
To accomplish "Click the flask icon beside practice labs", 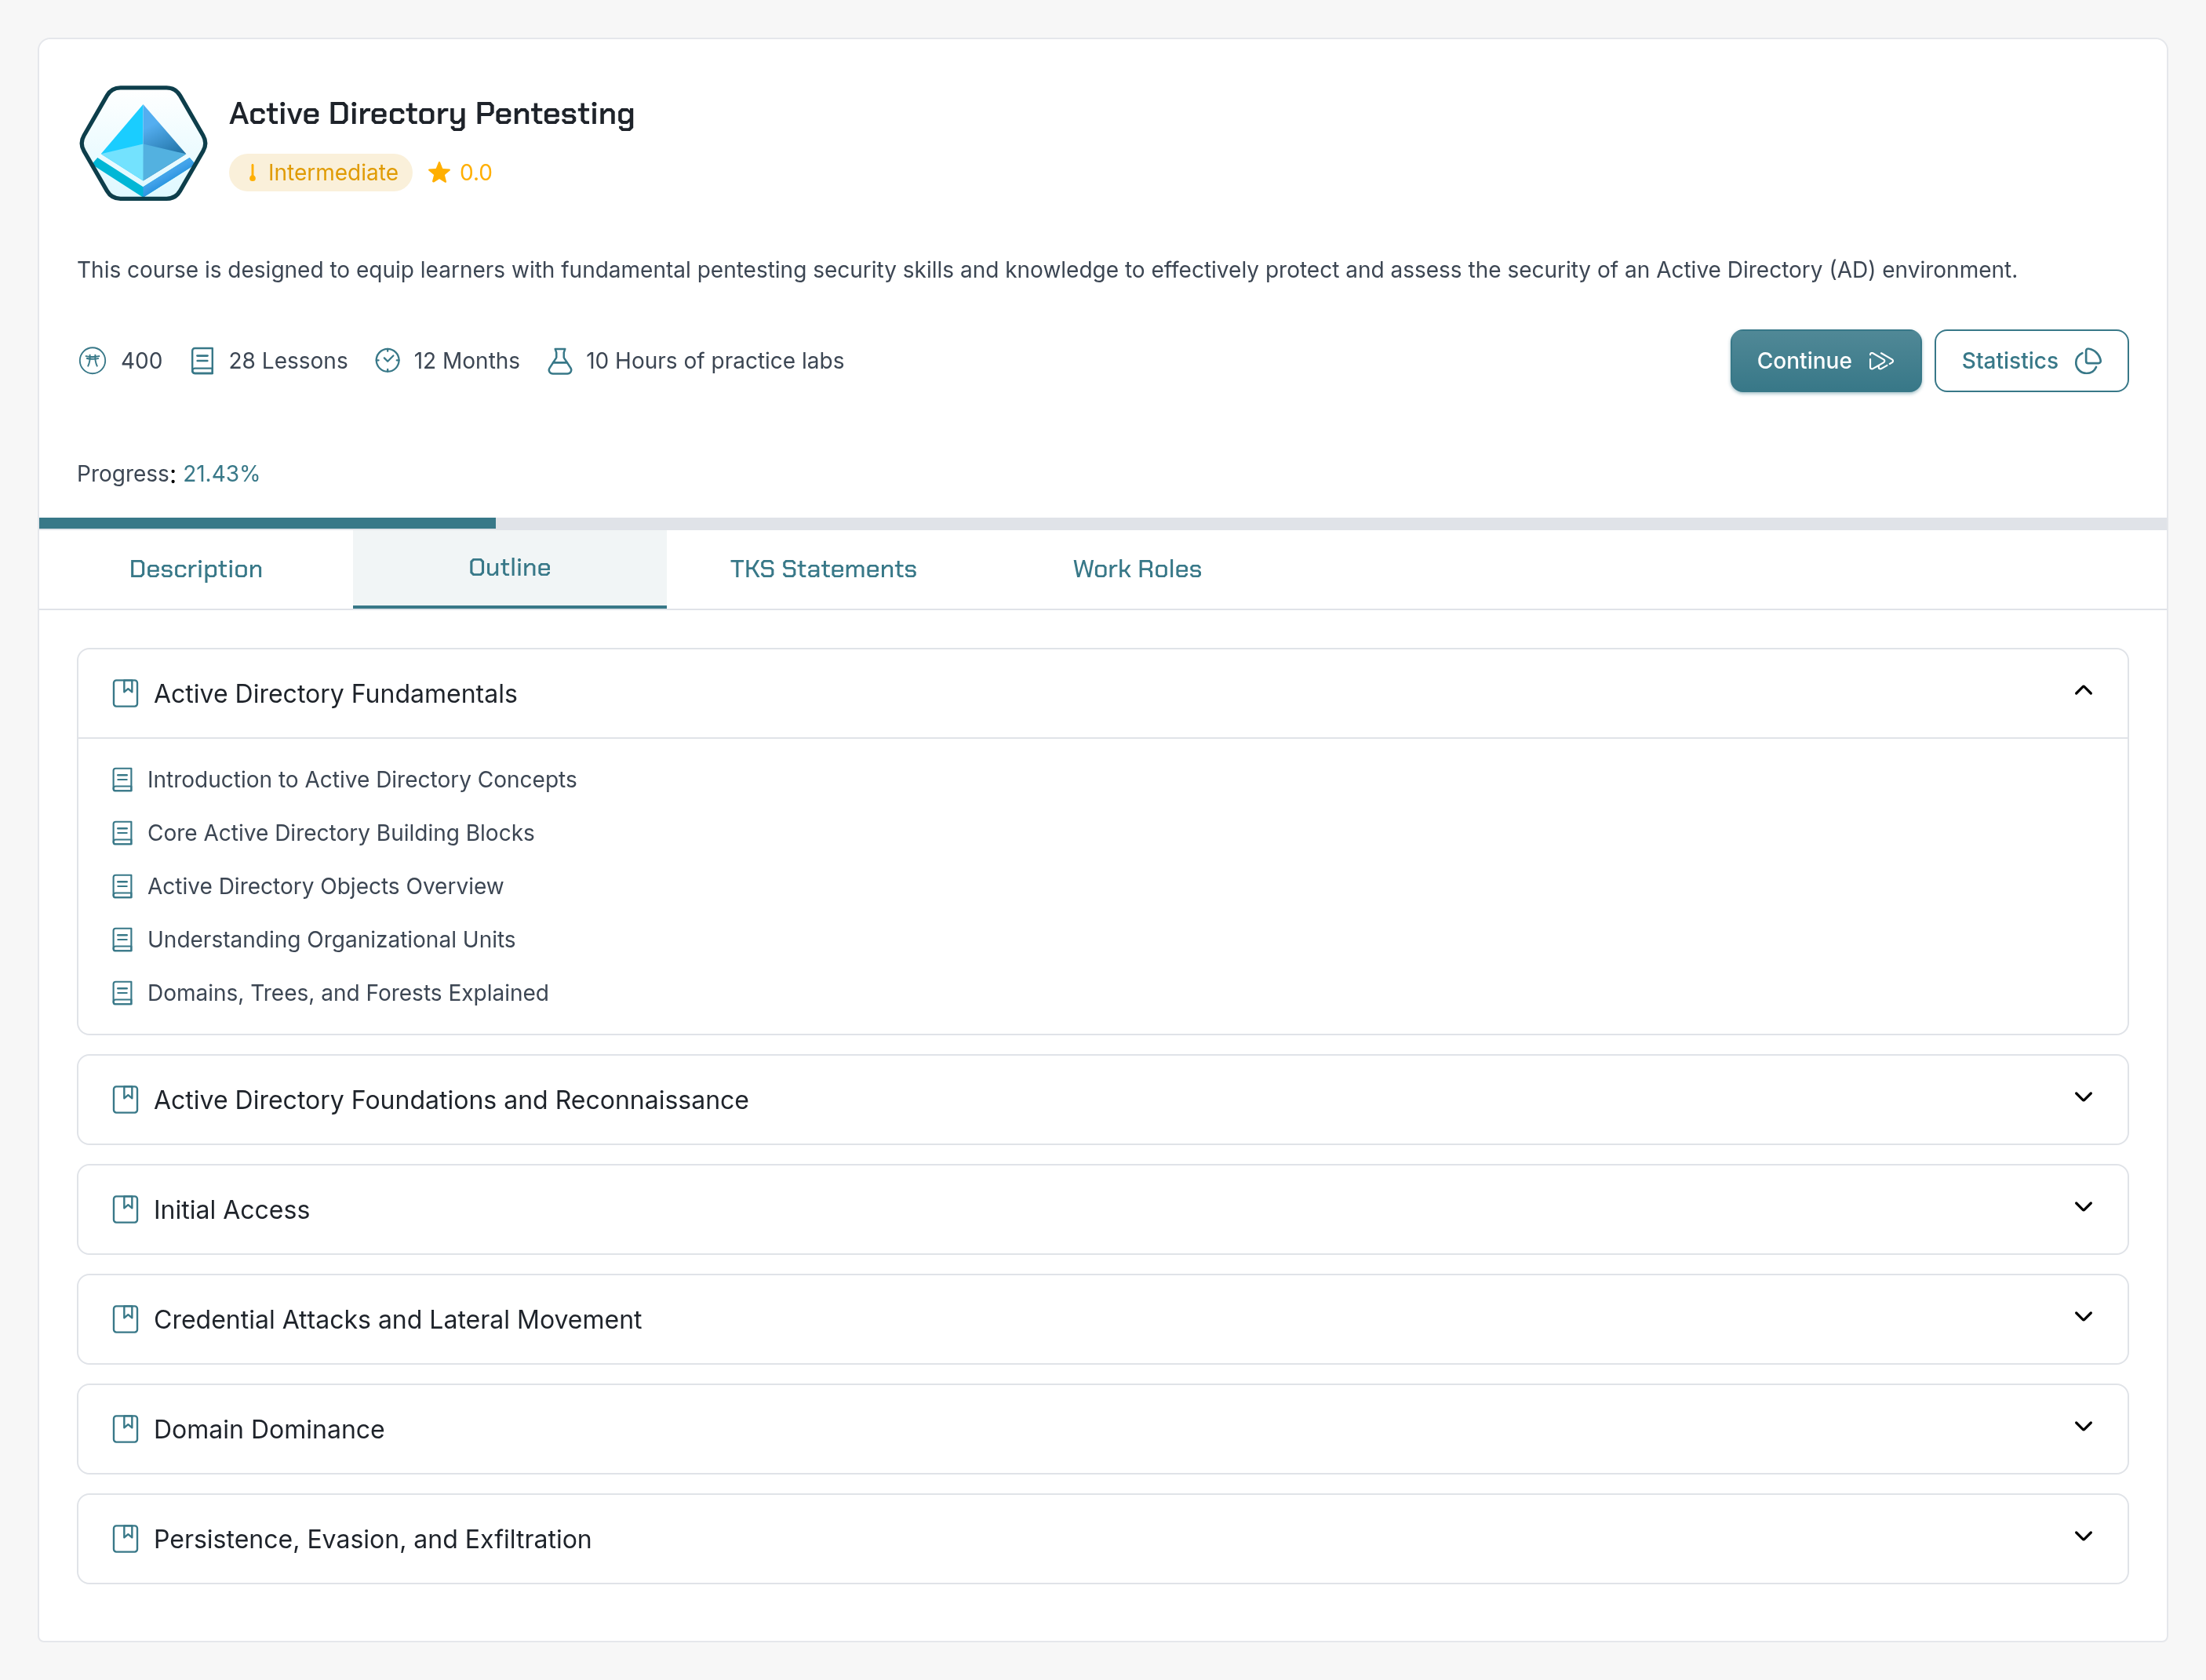I will tap(560, 361).
